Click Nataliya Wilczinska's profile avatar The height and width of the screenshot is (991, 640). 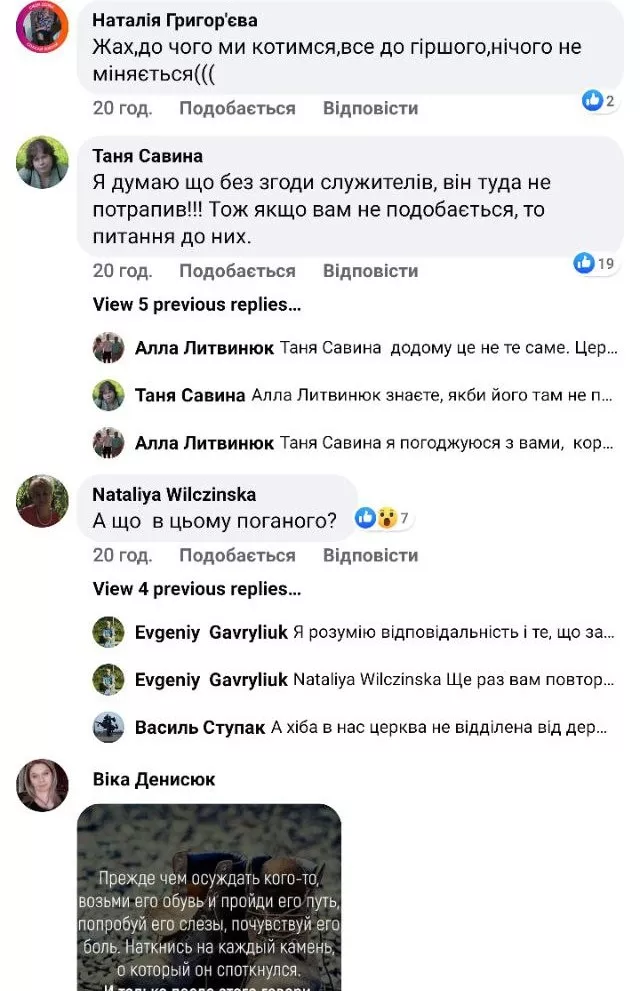click(x=43, y=501)
